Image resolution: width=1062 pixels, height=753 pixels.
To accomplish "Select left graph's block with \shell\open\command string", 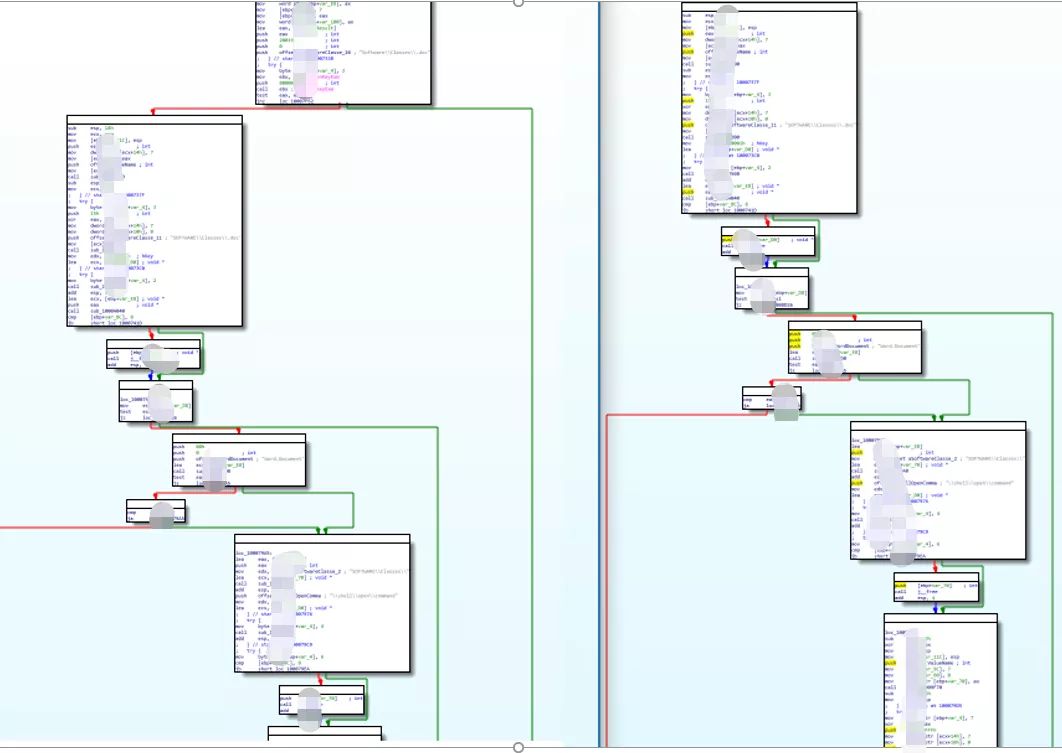I will click(322, 603).
